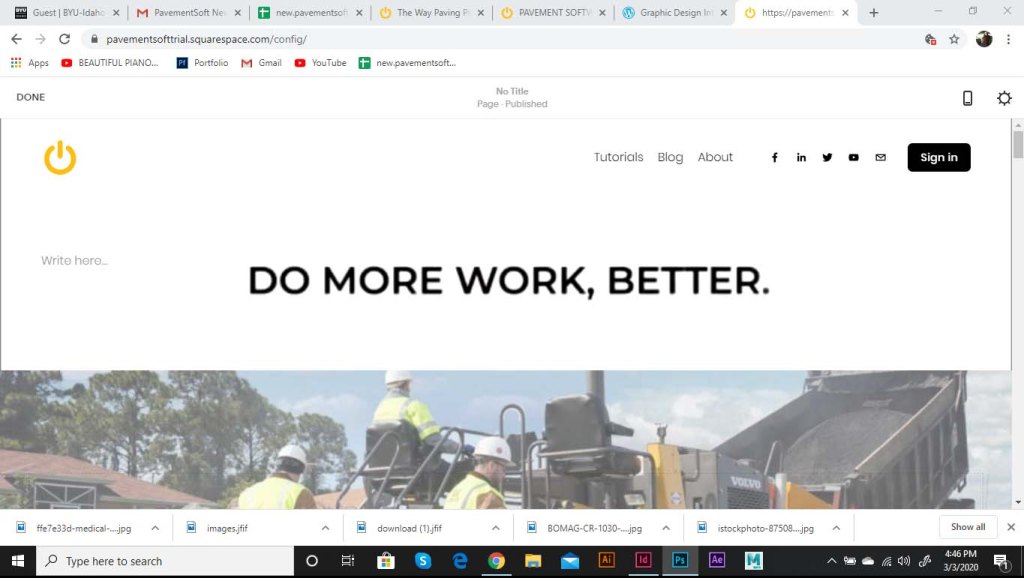Expand options for images.jfif download
This screenshot has width=1024, height=578.
point(326,528)
